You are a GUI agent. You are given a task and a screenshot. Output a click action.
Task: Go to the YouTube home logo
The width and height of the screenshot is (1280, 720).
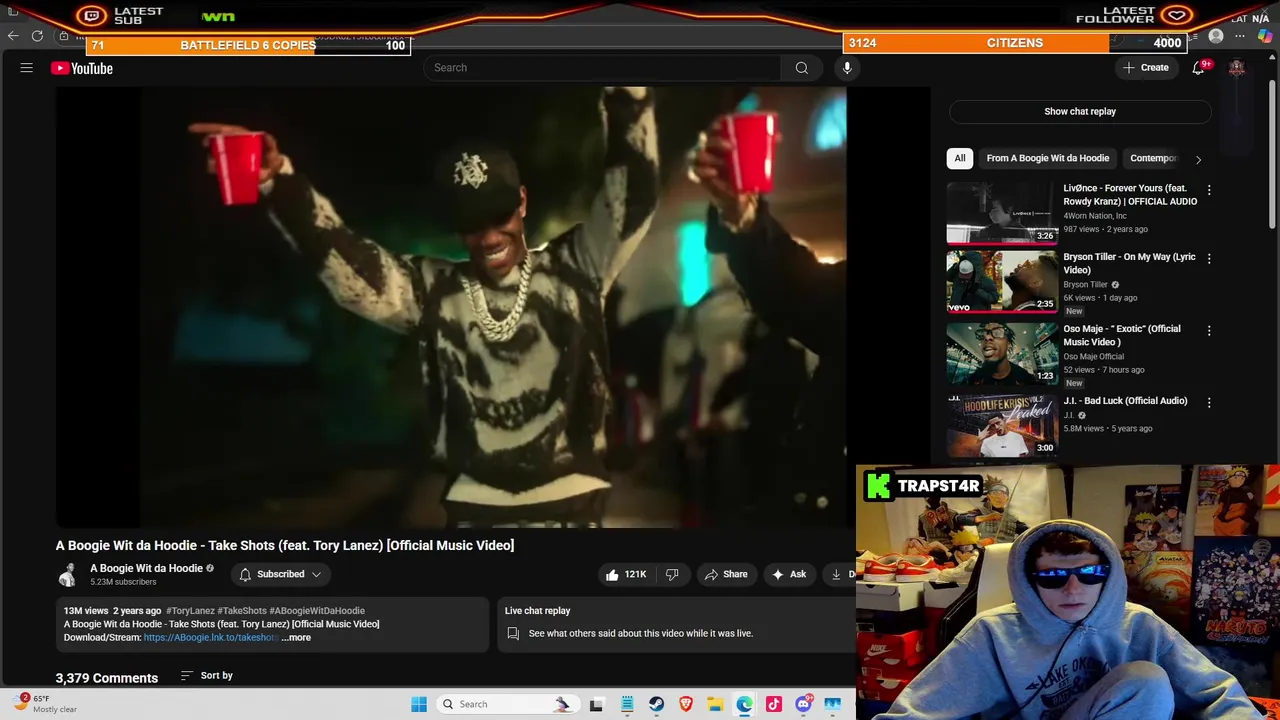point(82,68)
